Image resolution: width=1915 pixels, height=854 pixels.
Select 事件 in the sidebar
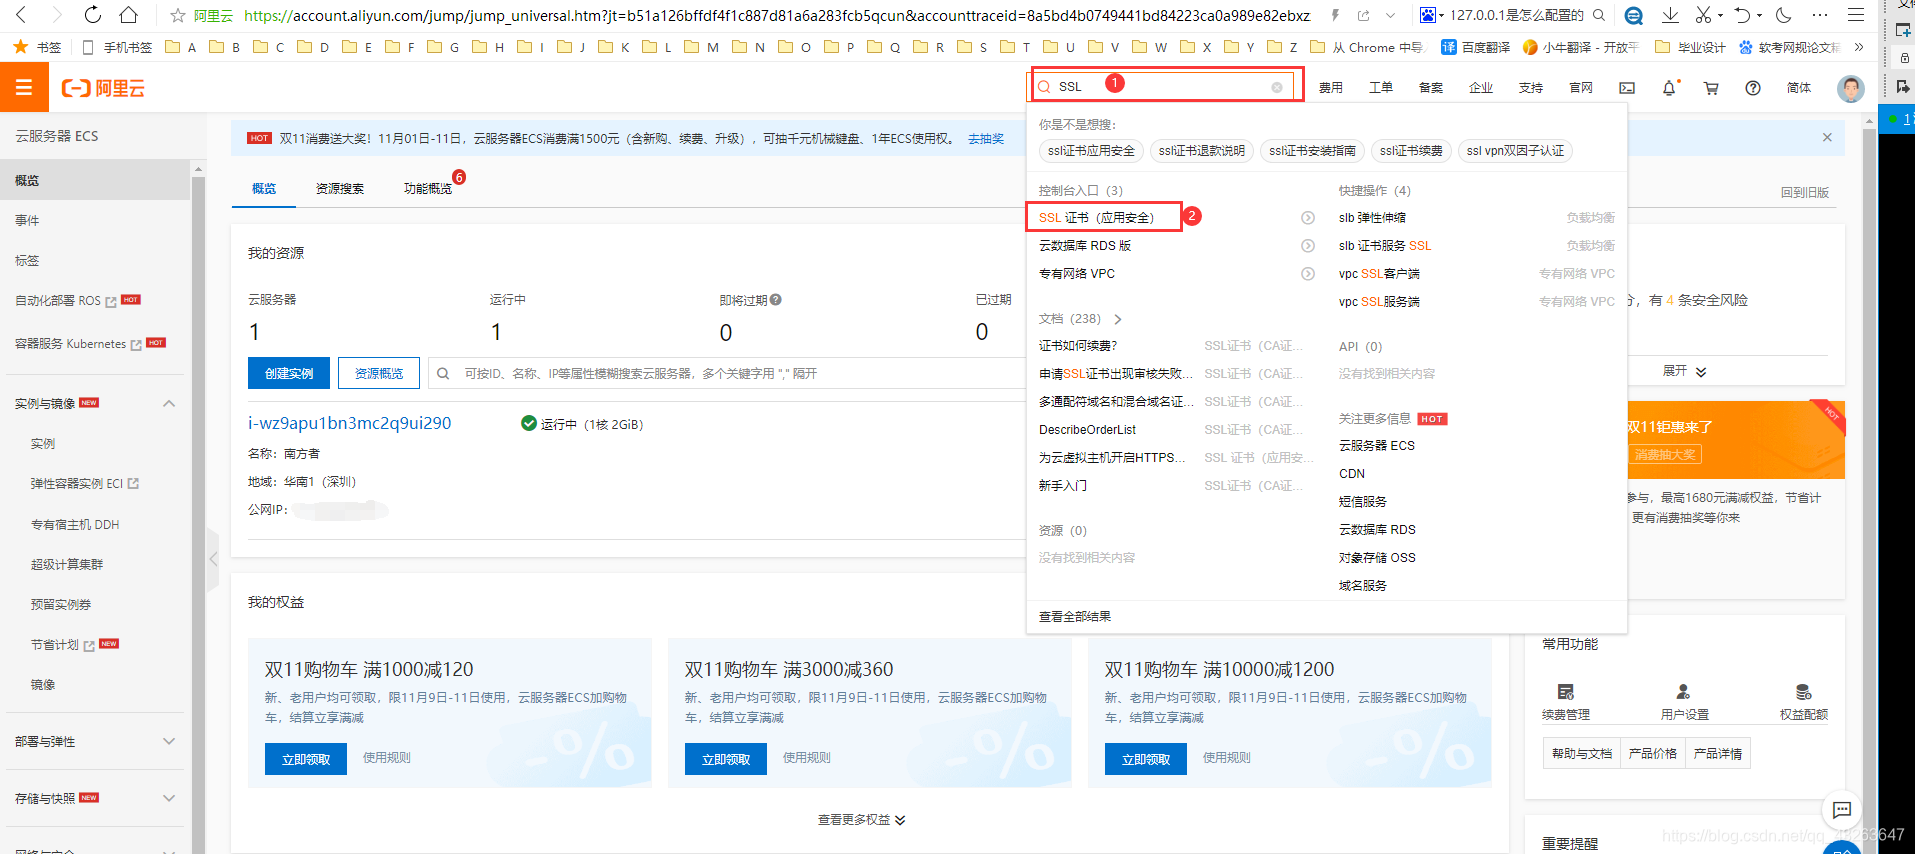tap(27, 220)
